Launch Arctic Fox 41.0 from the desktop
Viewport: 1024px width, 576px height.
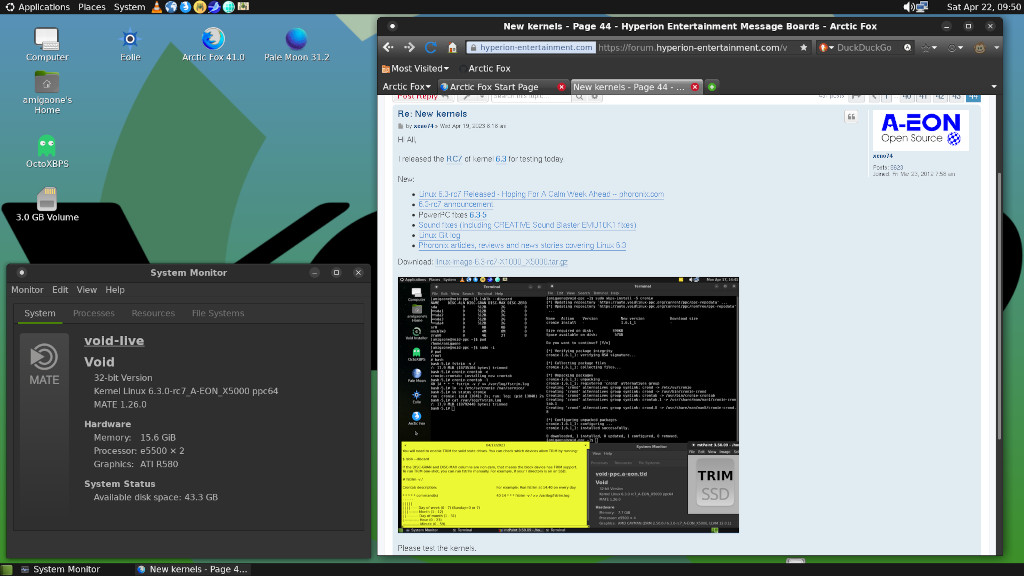coord(213,44)
